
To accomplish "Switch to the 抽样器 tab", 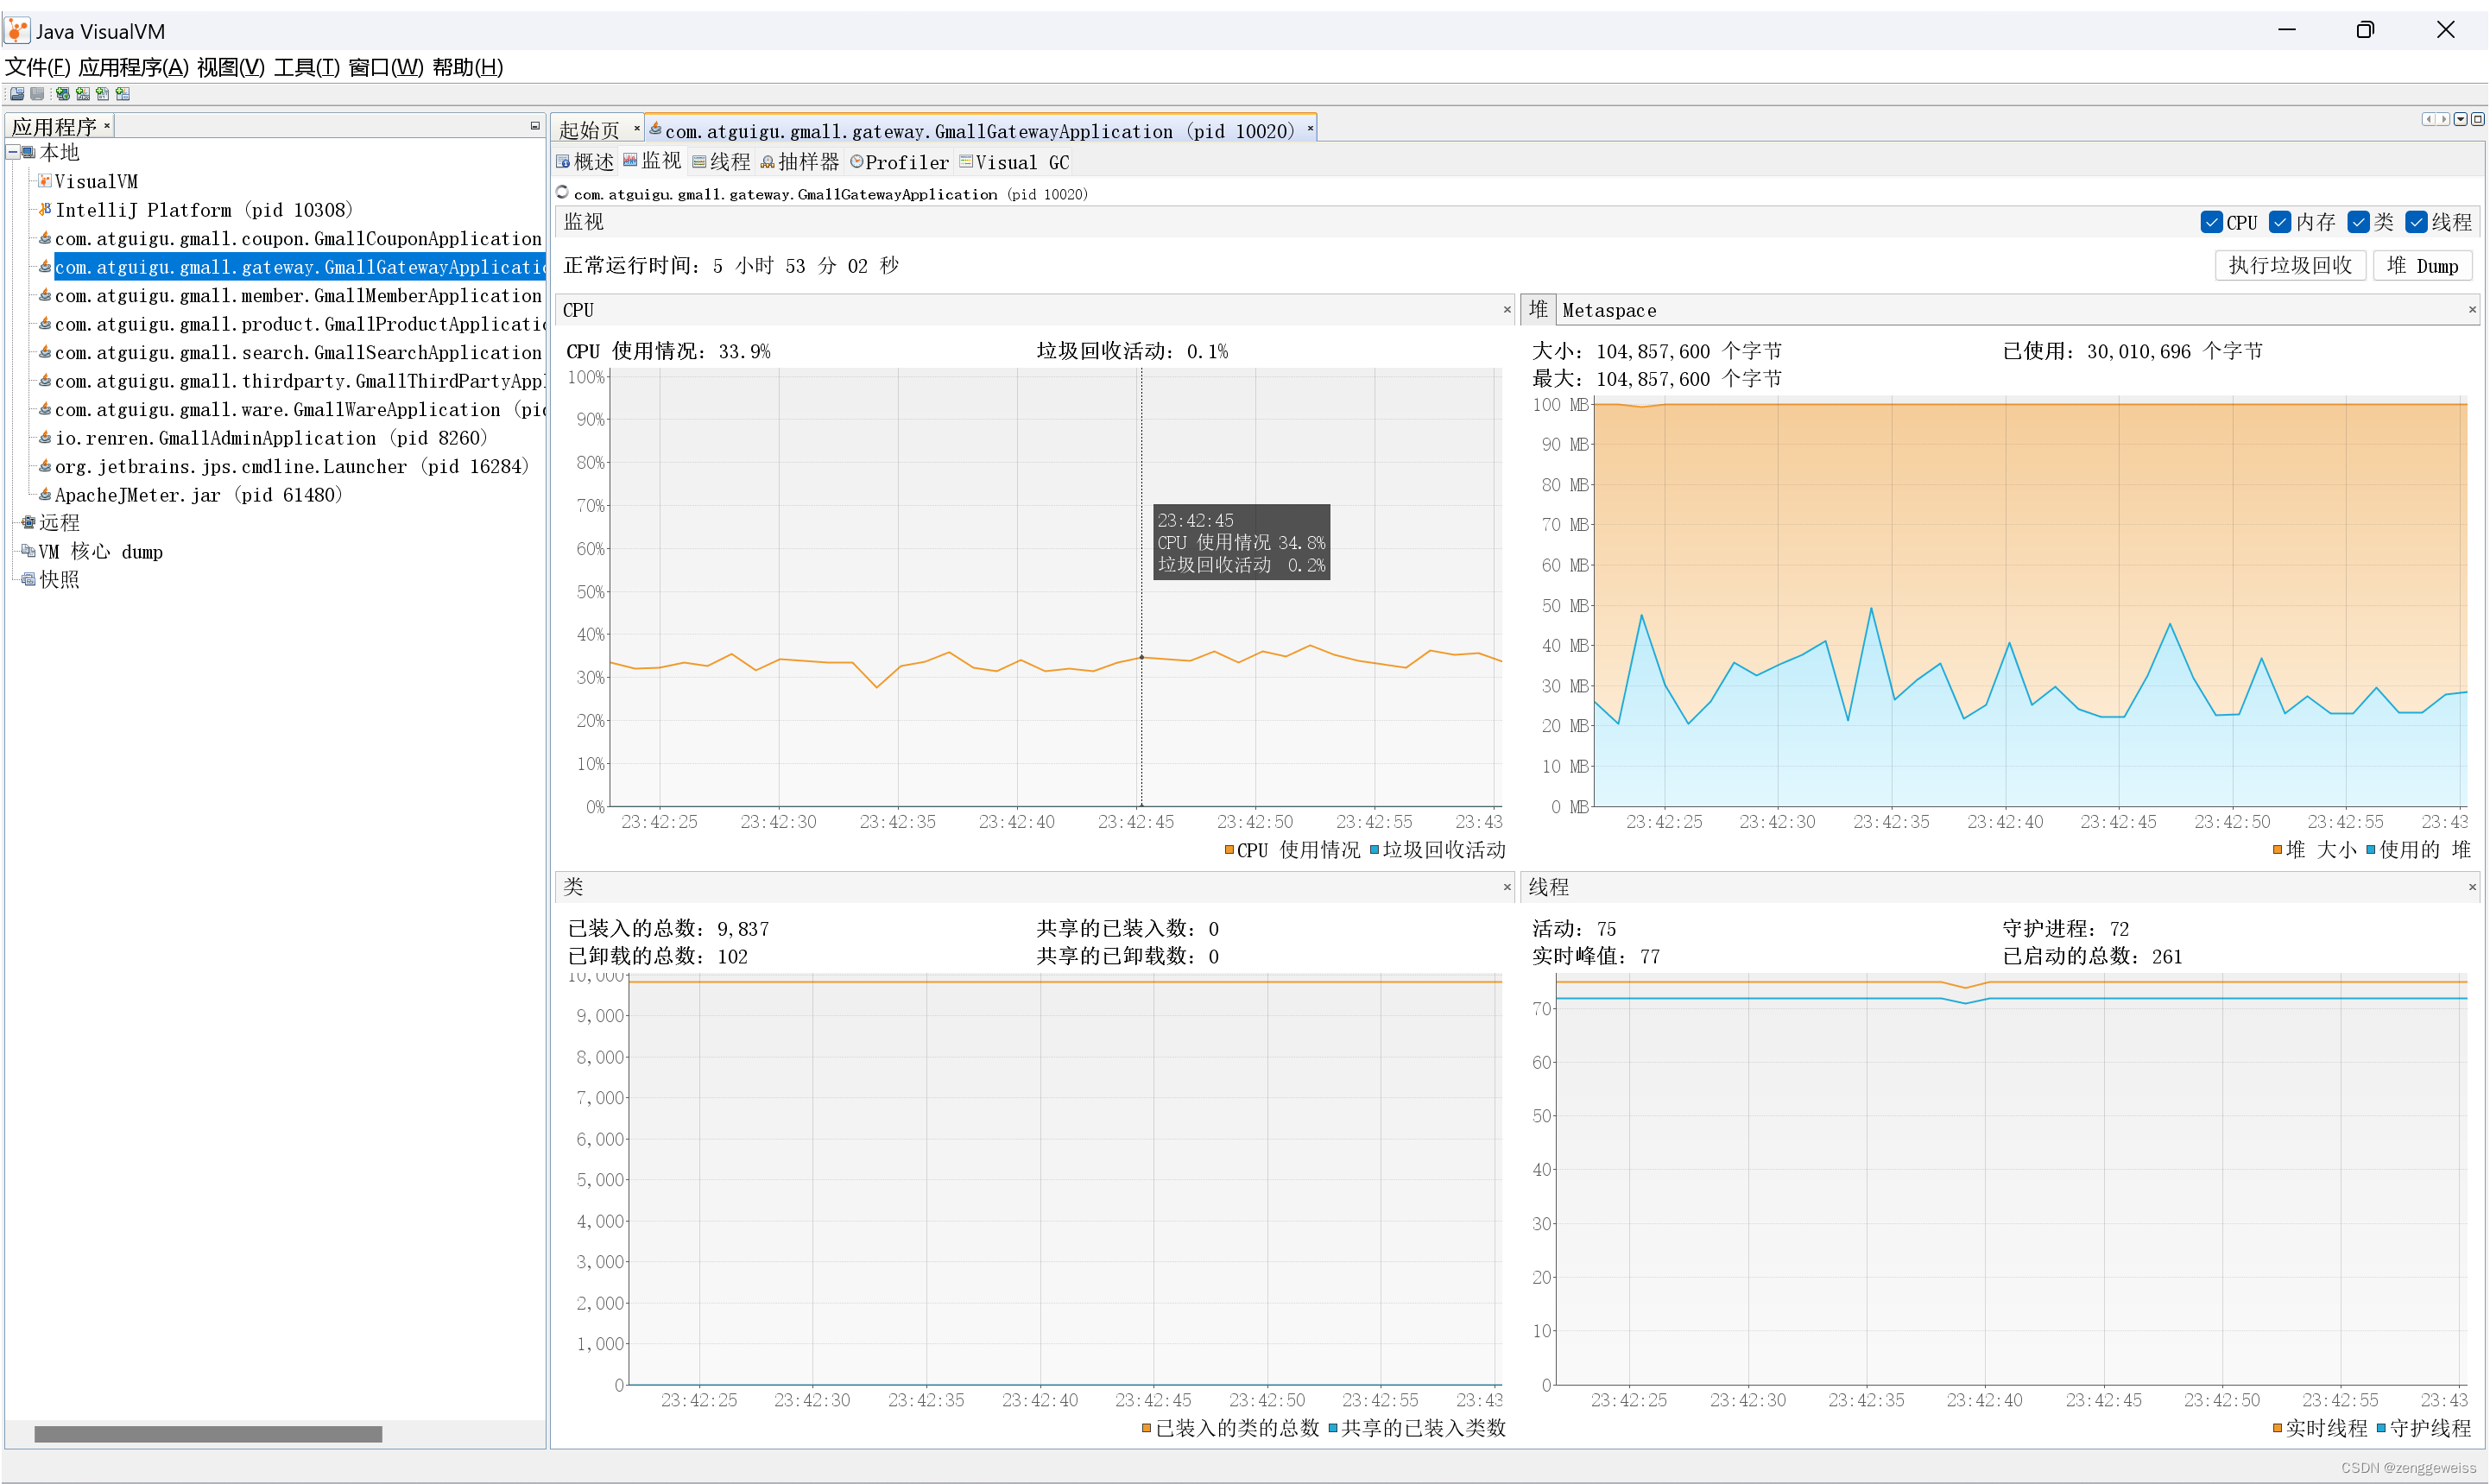I will (x=800, y=162).
